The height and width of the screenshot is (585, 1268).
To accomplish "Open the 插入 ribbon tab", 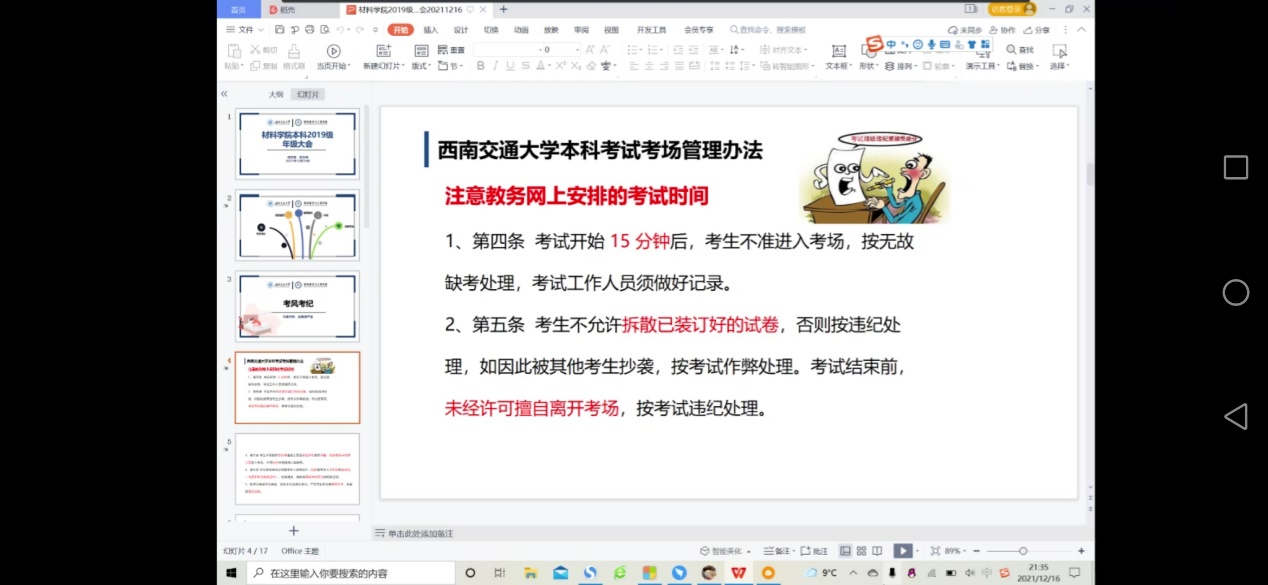I will pos(430,30).
